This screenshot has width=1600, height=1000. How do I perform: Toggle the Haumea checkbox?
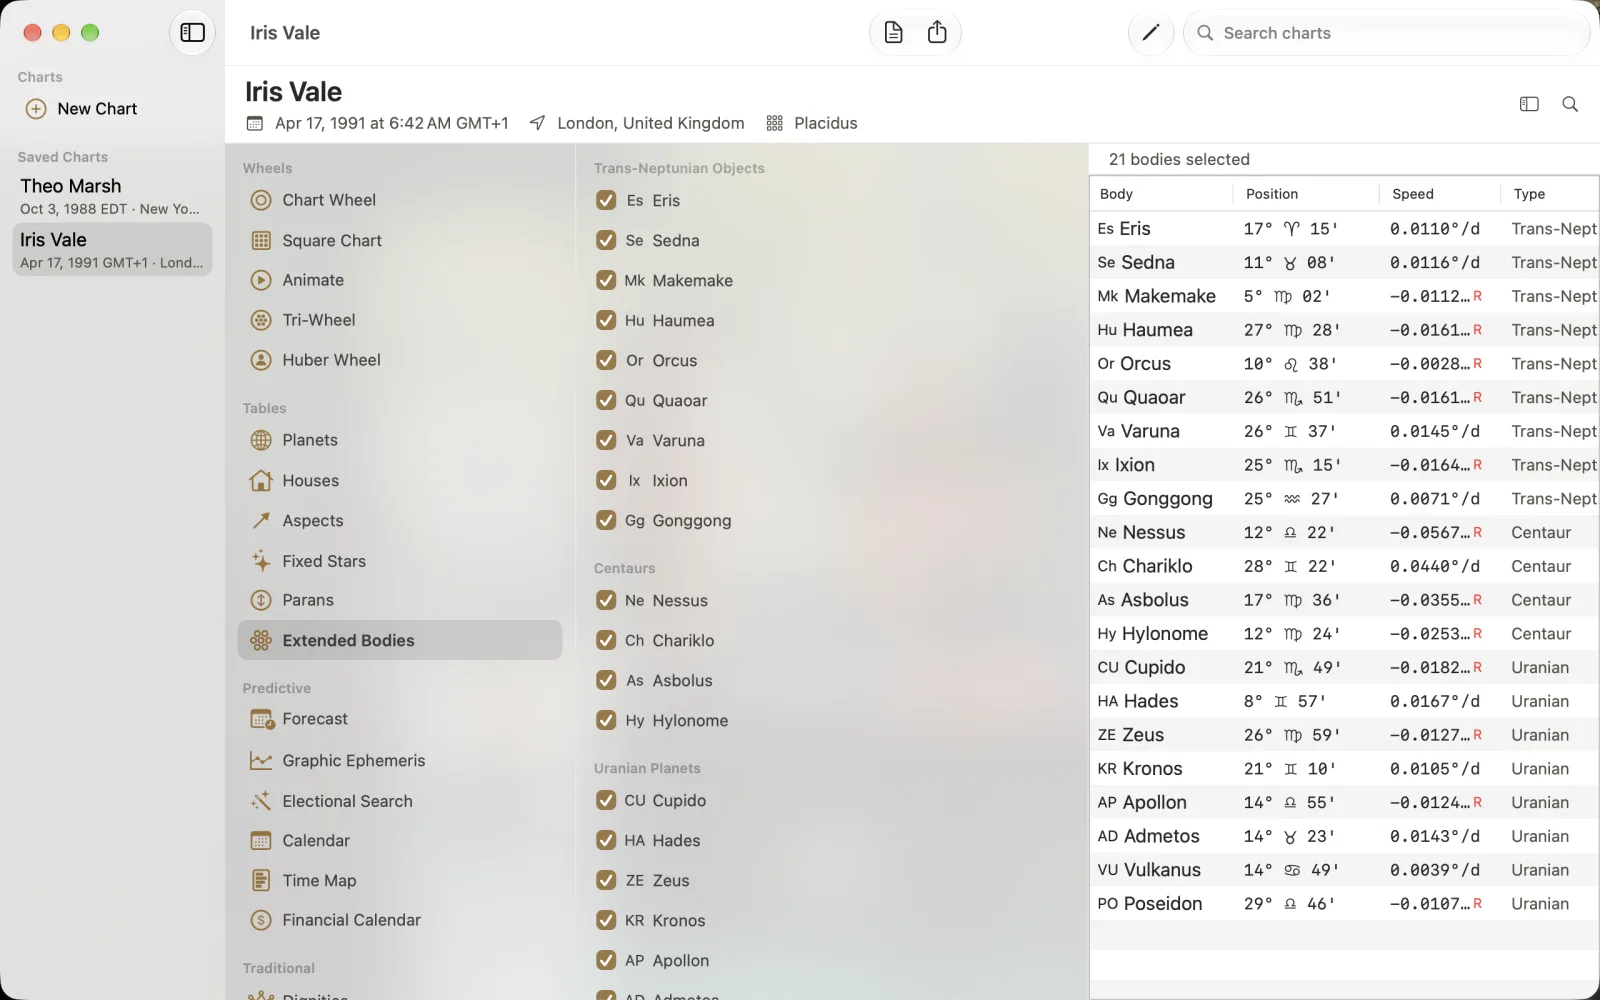(606, 320)
